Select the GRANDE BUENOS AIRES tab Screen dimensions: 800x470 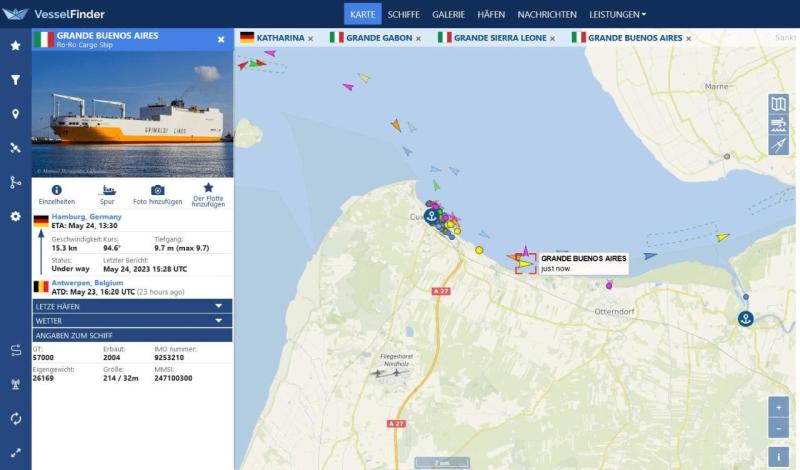(635, 38)
